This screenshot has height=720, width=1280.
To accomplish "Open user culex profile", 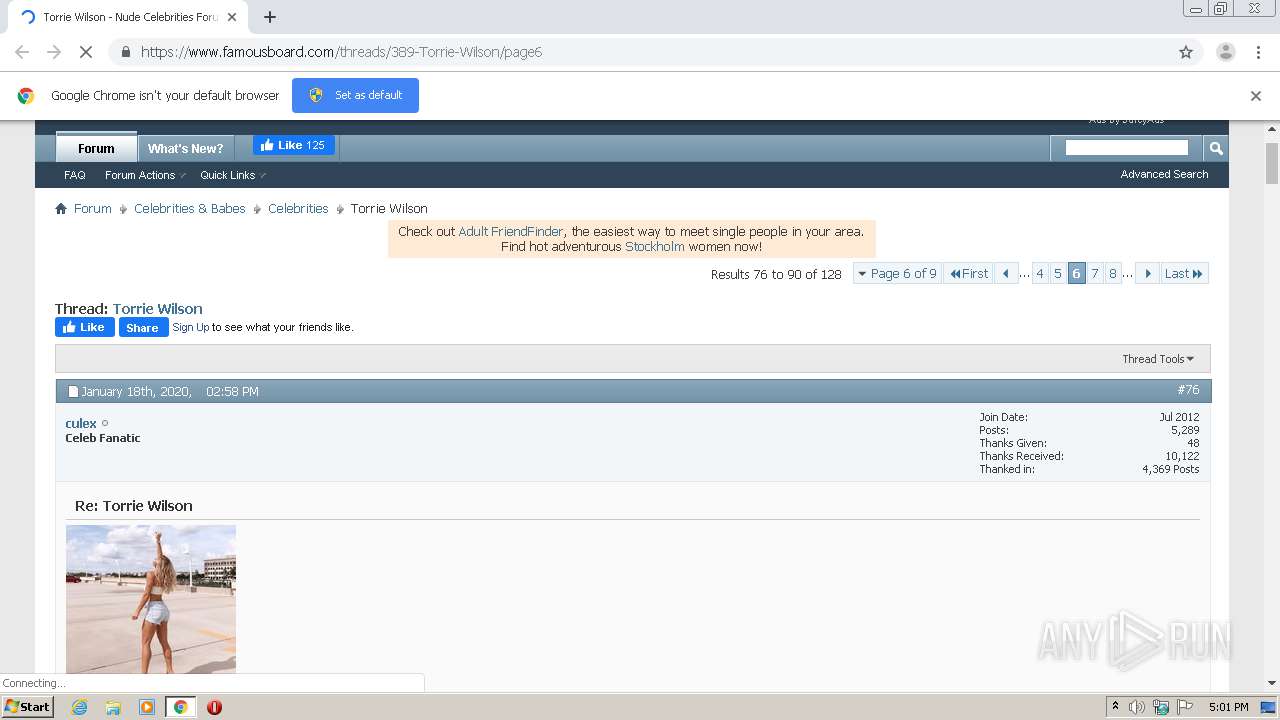I will (81, 423).
